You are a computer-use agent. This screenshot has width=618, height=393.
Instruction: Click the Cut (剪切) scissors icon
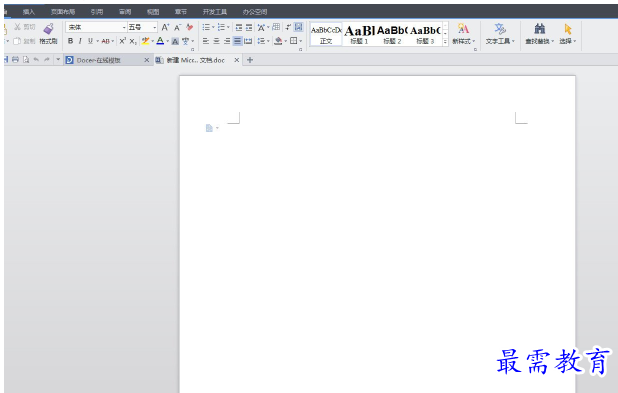click(x=17, y=27)
